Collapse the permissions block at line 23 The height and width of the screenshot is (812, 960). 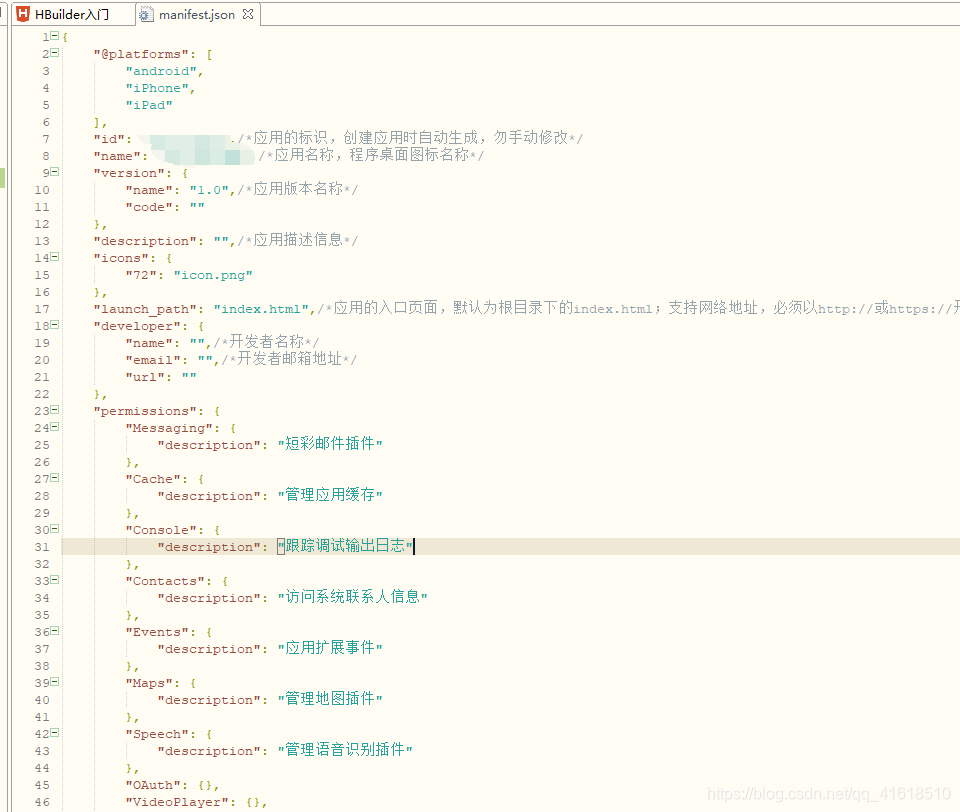[x=55, y=410]
